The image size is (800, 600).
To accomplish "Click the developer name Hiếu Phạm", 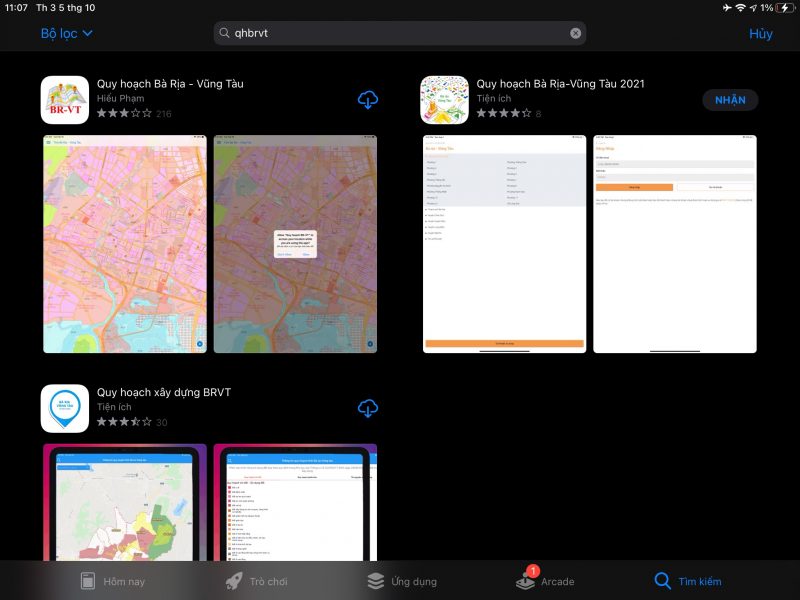I will (x=120, y=98).
